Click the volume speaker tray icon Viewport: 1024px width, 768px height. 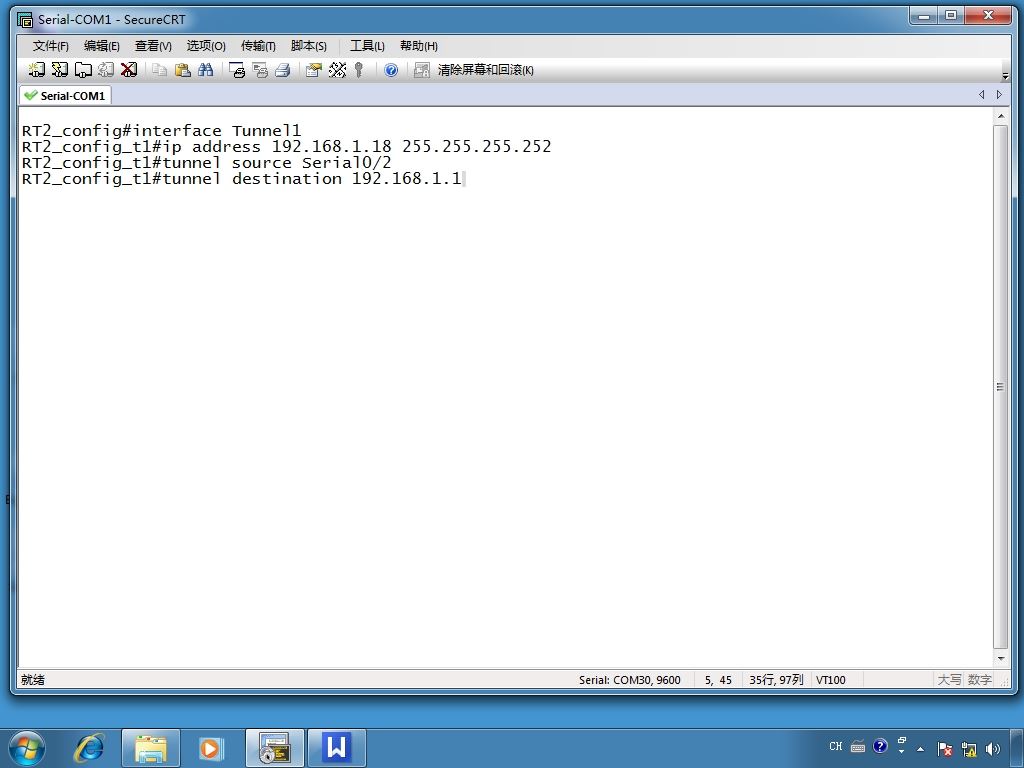coord(993,749)
